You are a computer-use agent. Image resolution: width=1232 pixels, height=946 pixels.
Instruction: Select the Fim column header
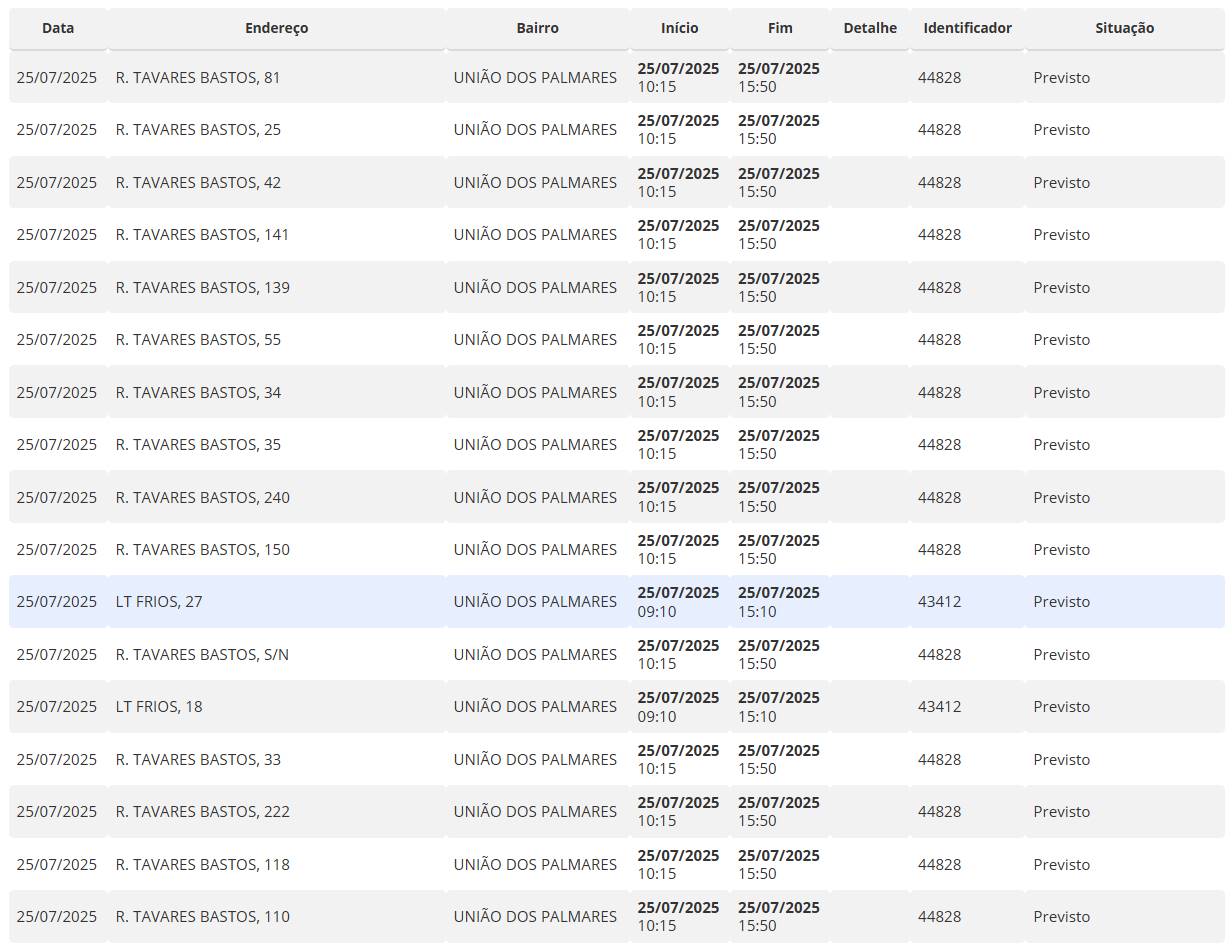pyautogui.click(x=780, y=28)
